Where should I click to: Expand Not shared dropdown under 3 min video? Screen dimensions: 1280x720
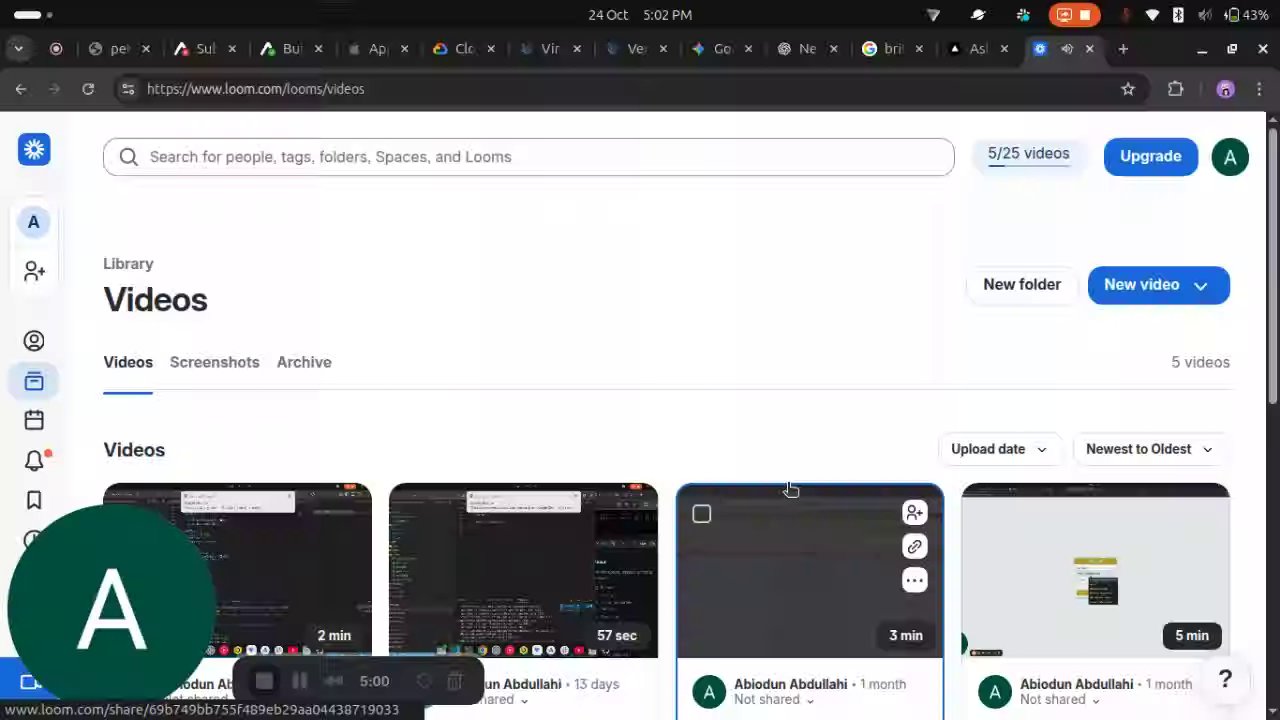pos(774,700)
